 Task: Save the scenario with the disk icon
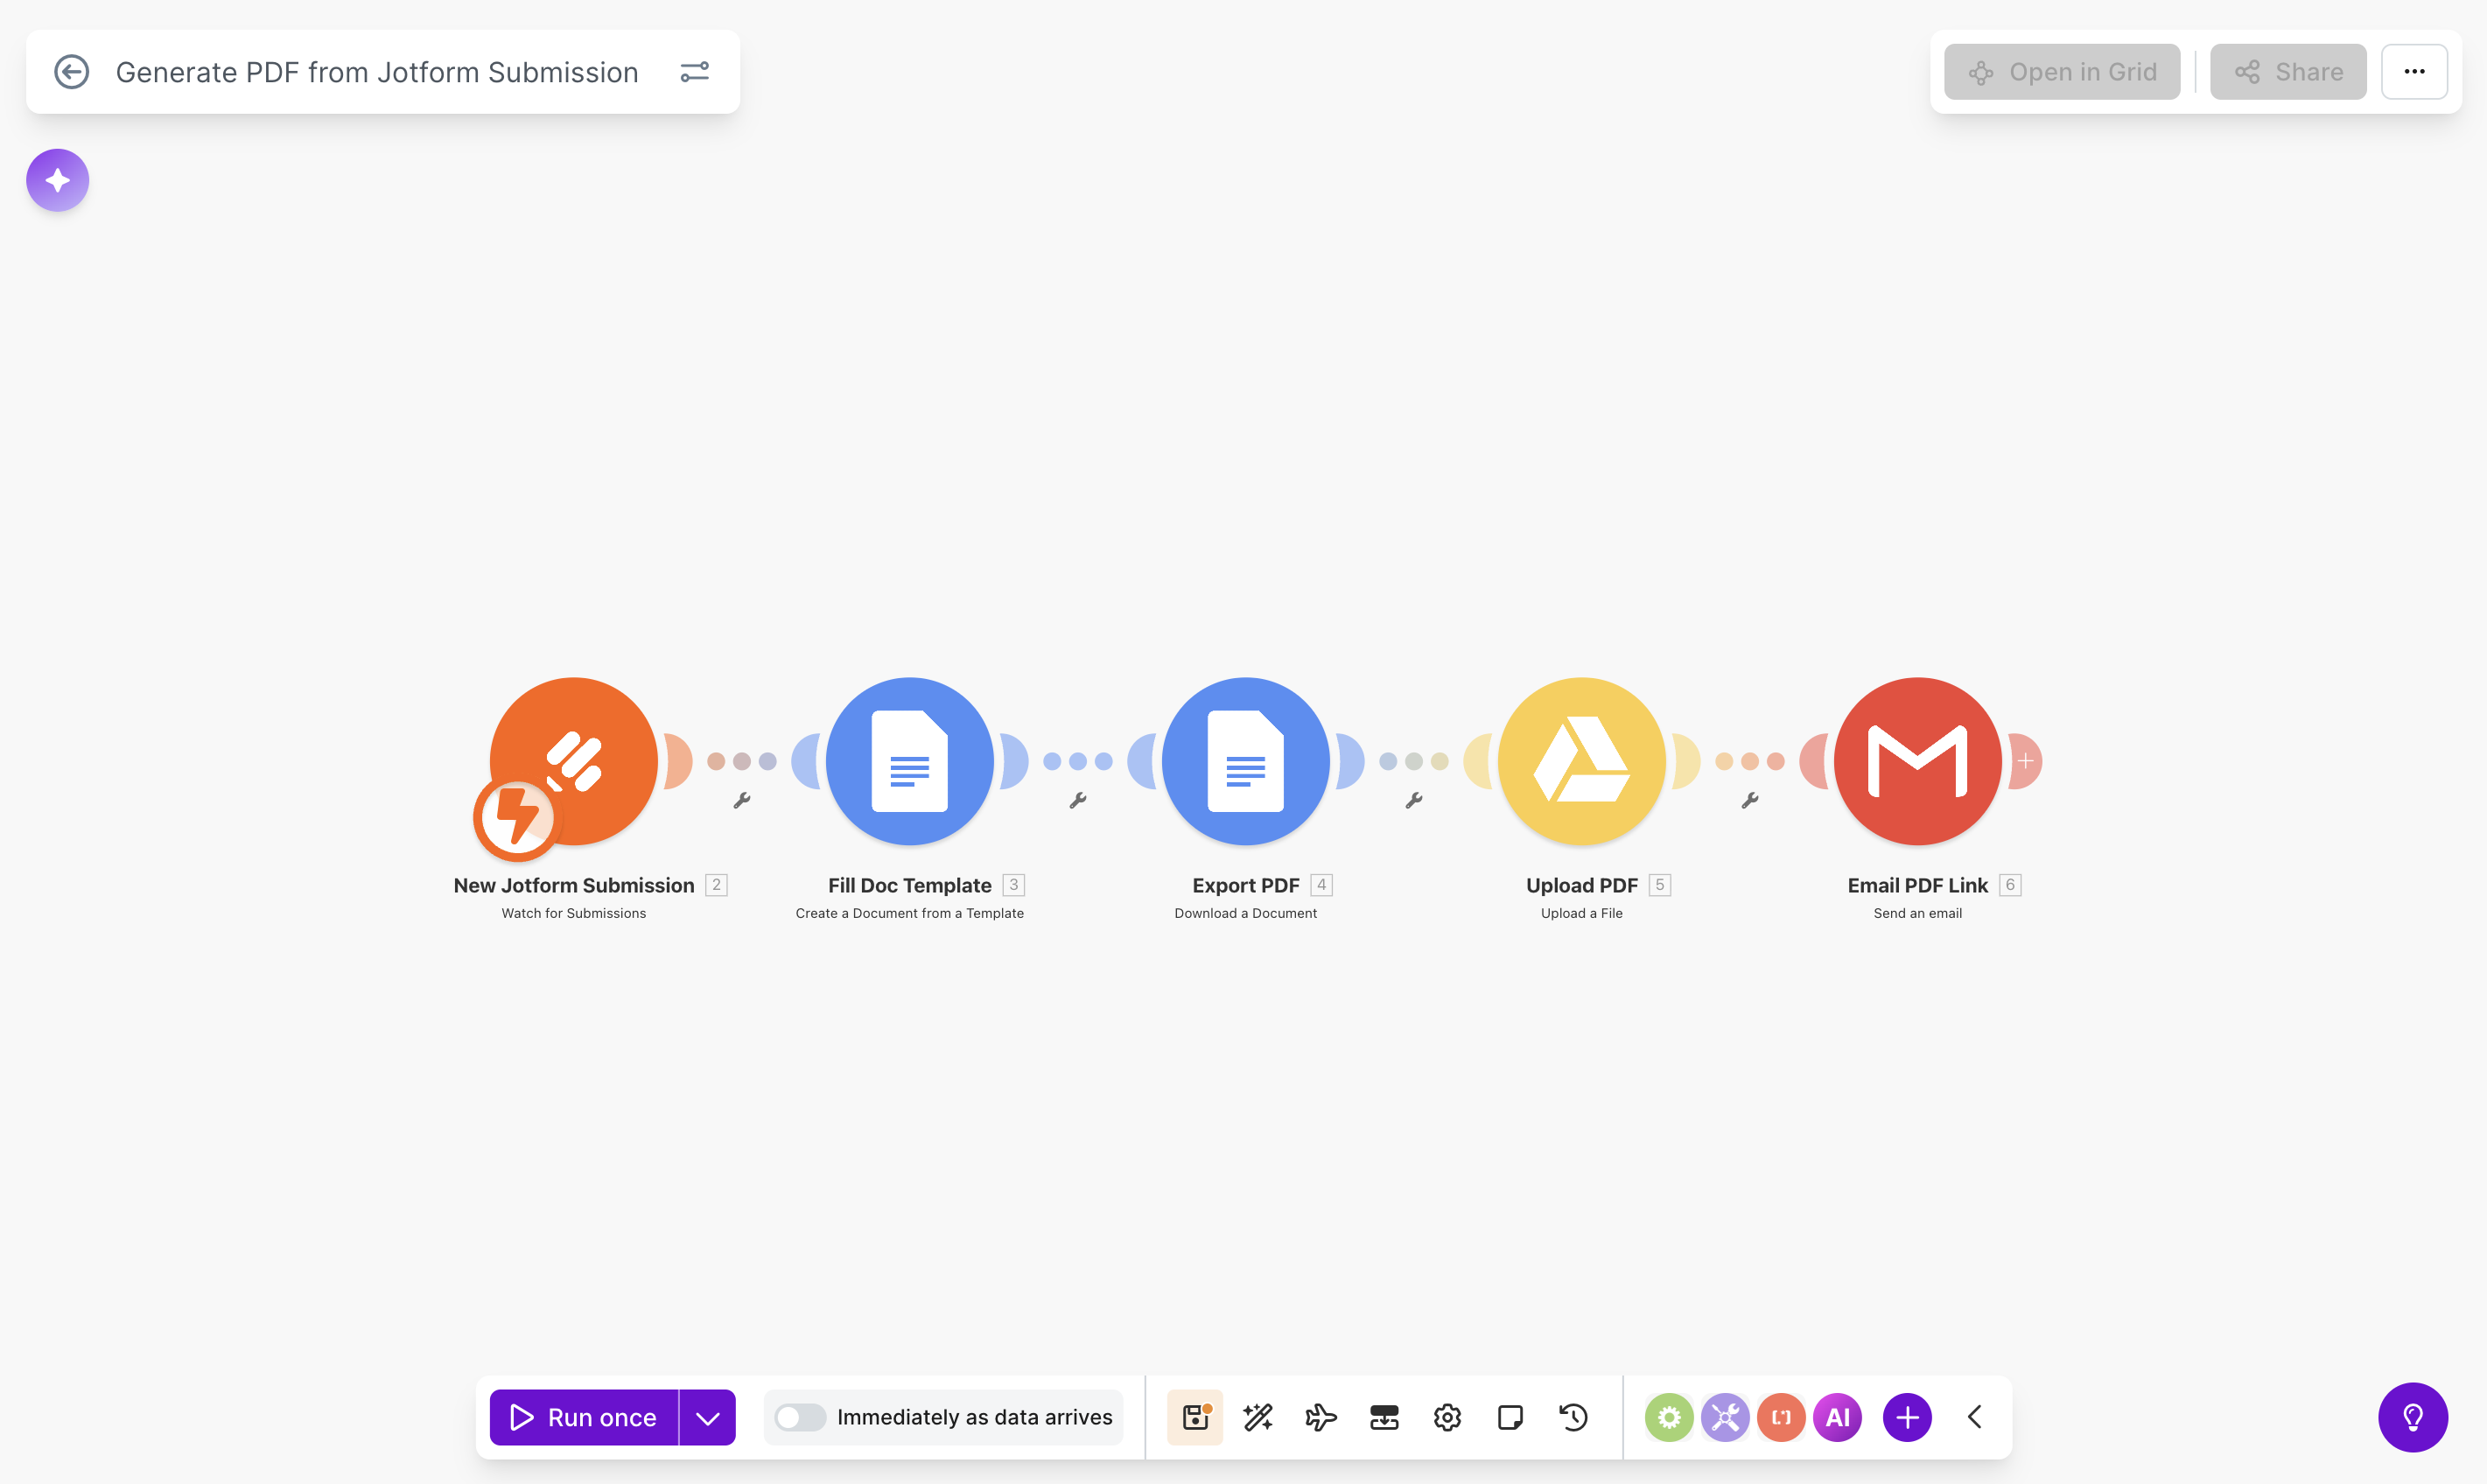coord(1196,1417)
